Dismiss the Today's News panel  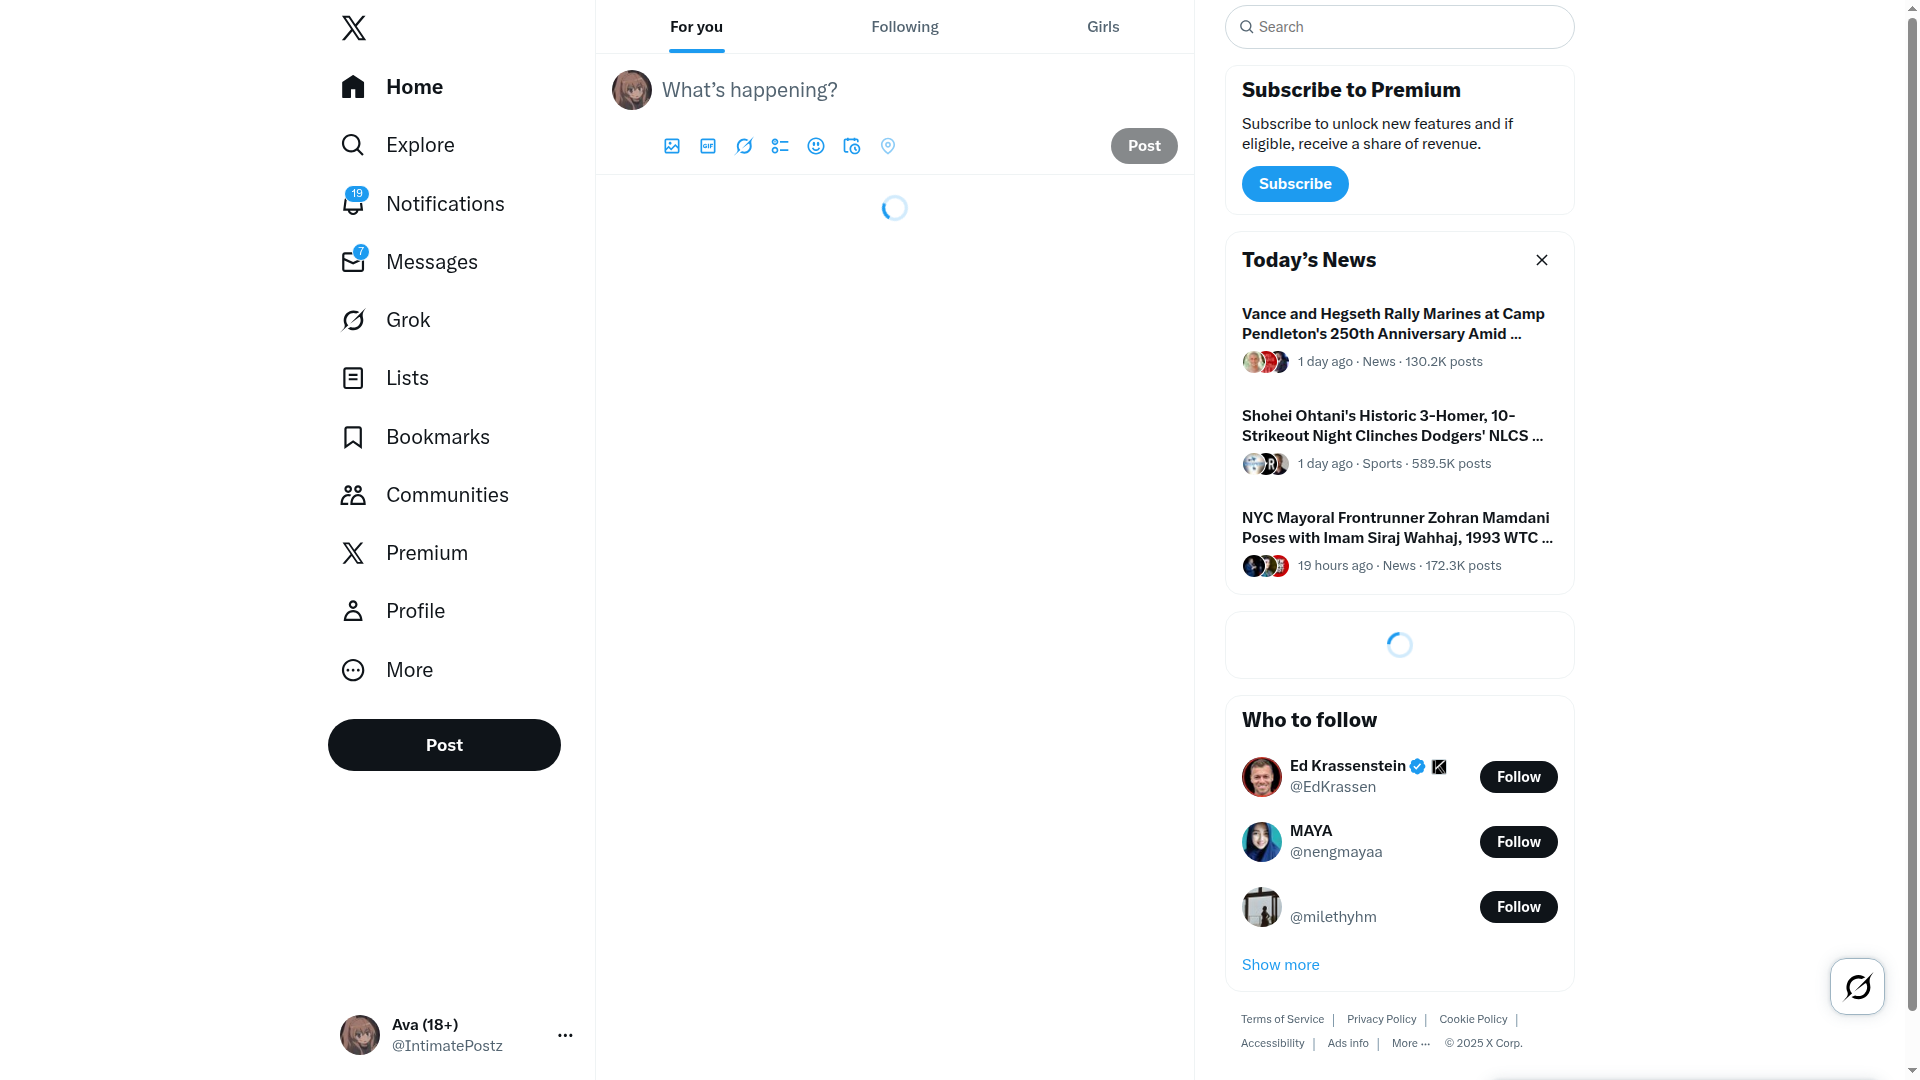point(1542,260)
